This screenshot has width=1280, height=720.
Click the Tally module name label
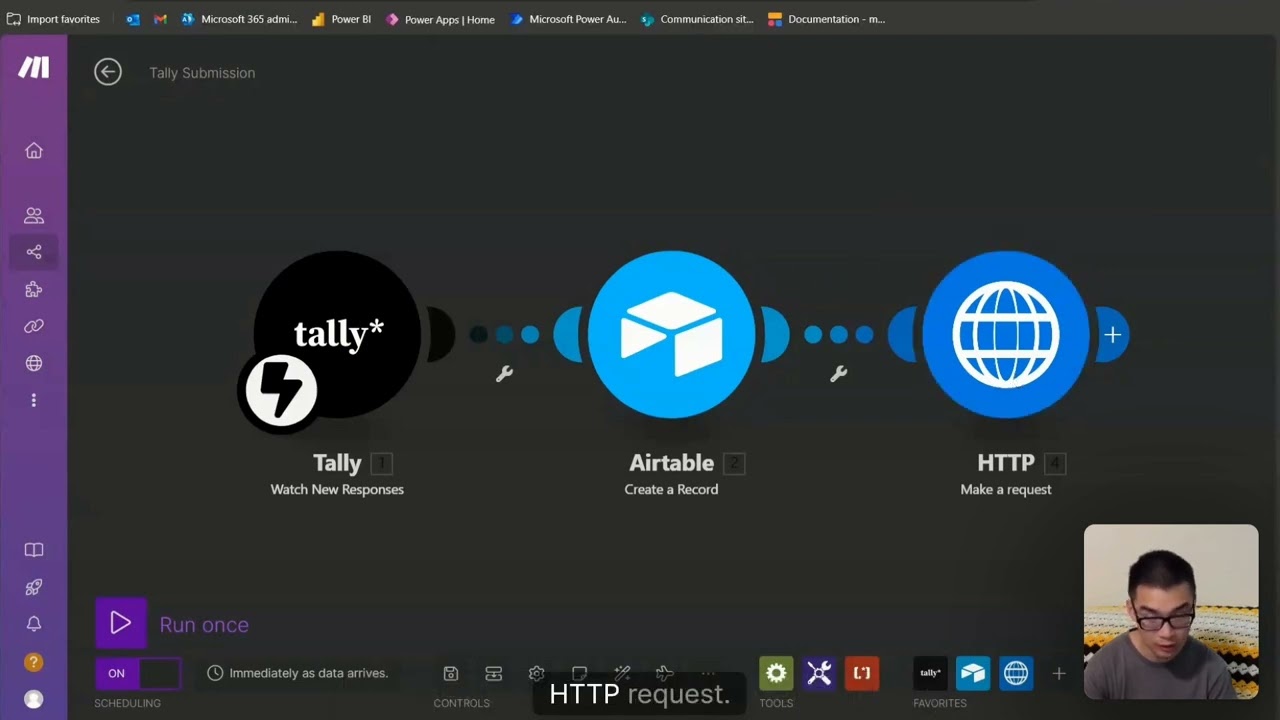point(337,463)
